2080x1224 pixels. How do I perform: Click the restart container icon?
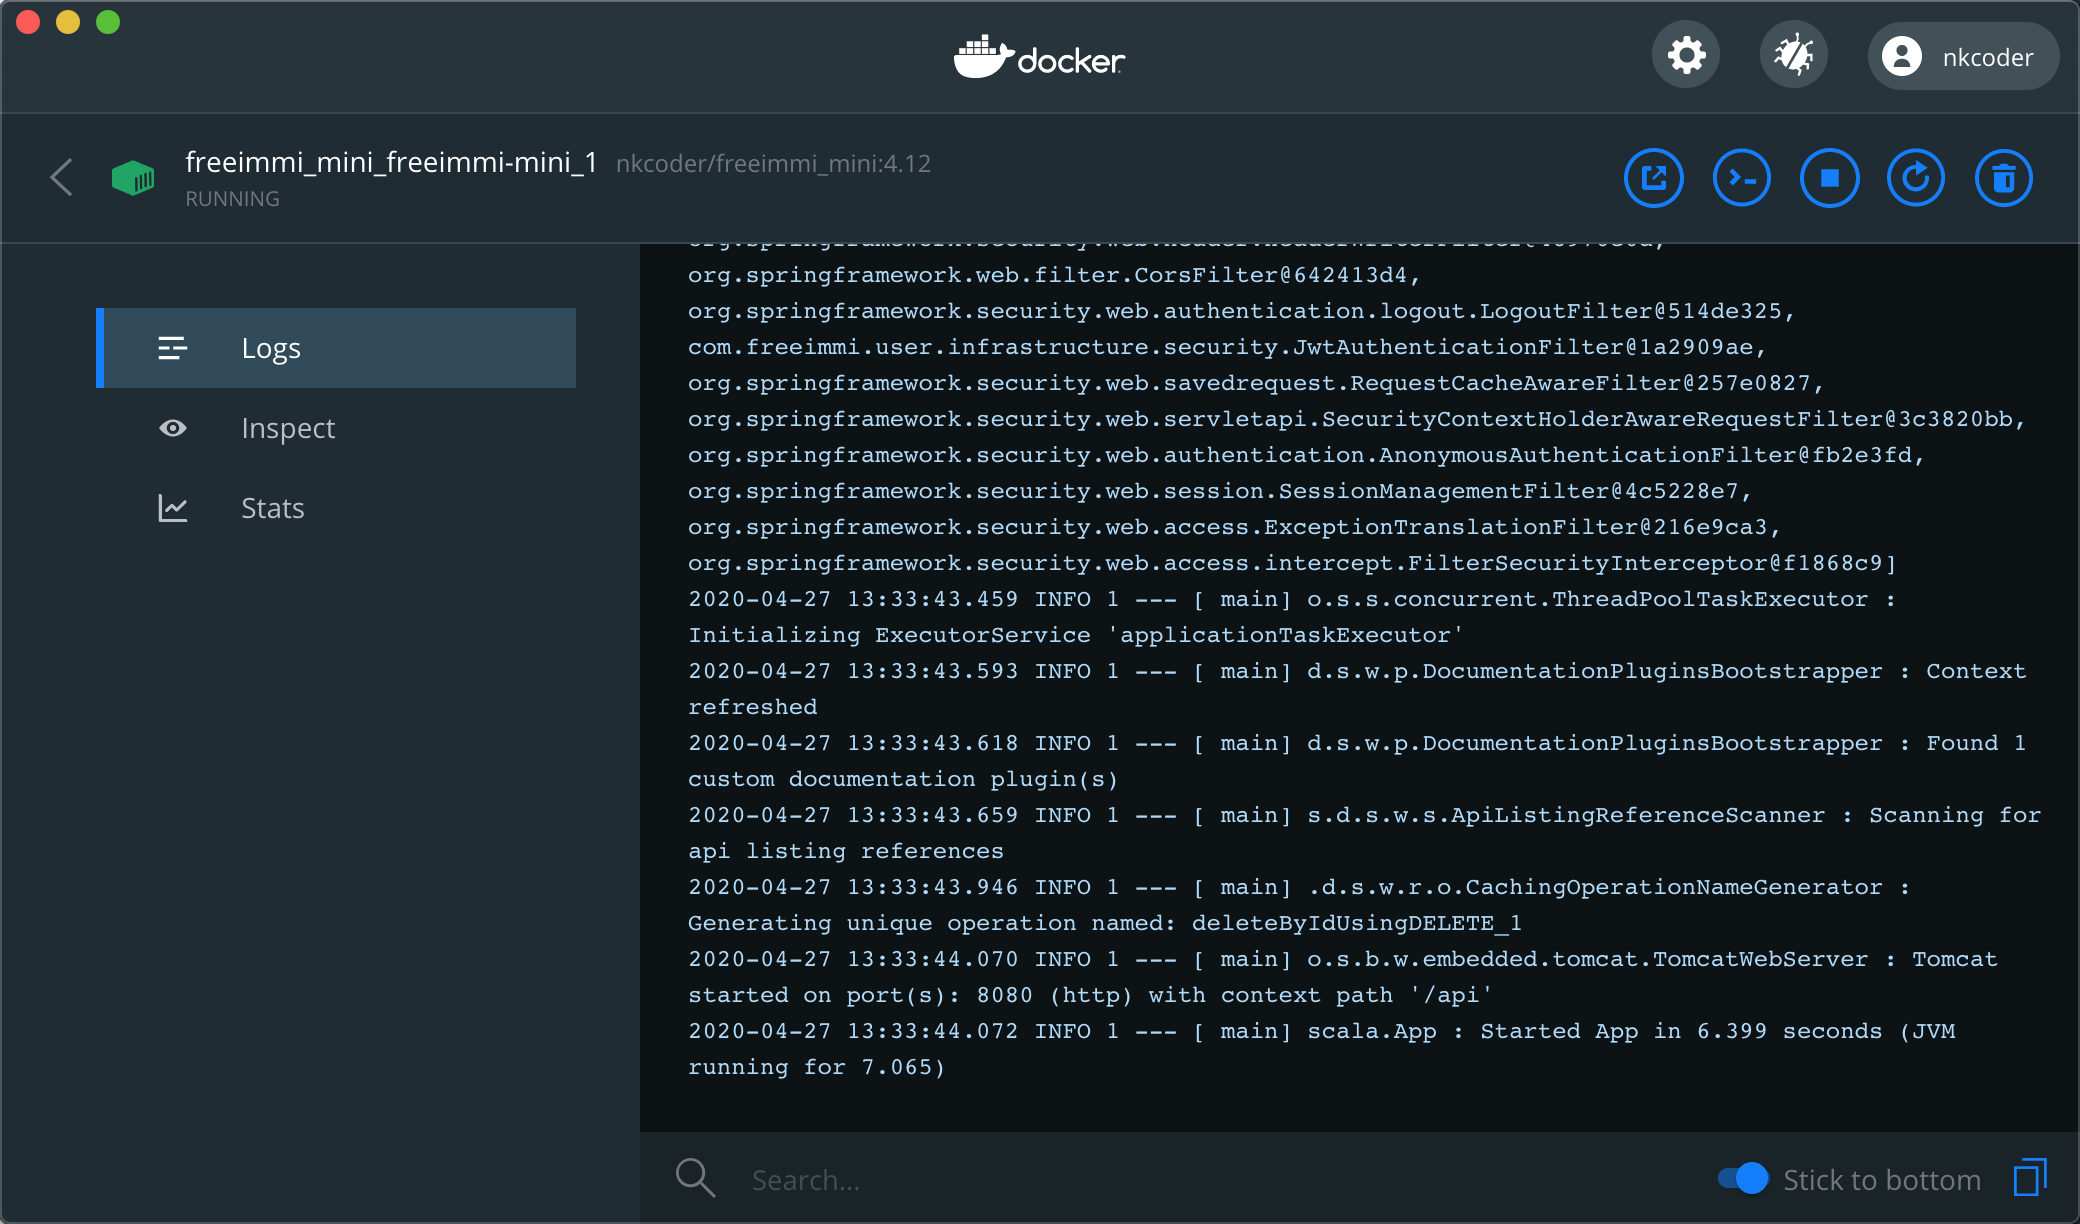1917,178
